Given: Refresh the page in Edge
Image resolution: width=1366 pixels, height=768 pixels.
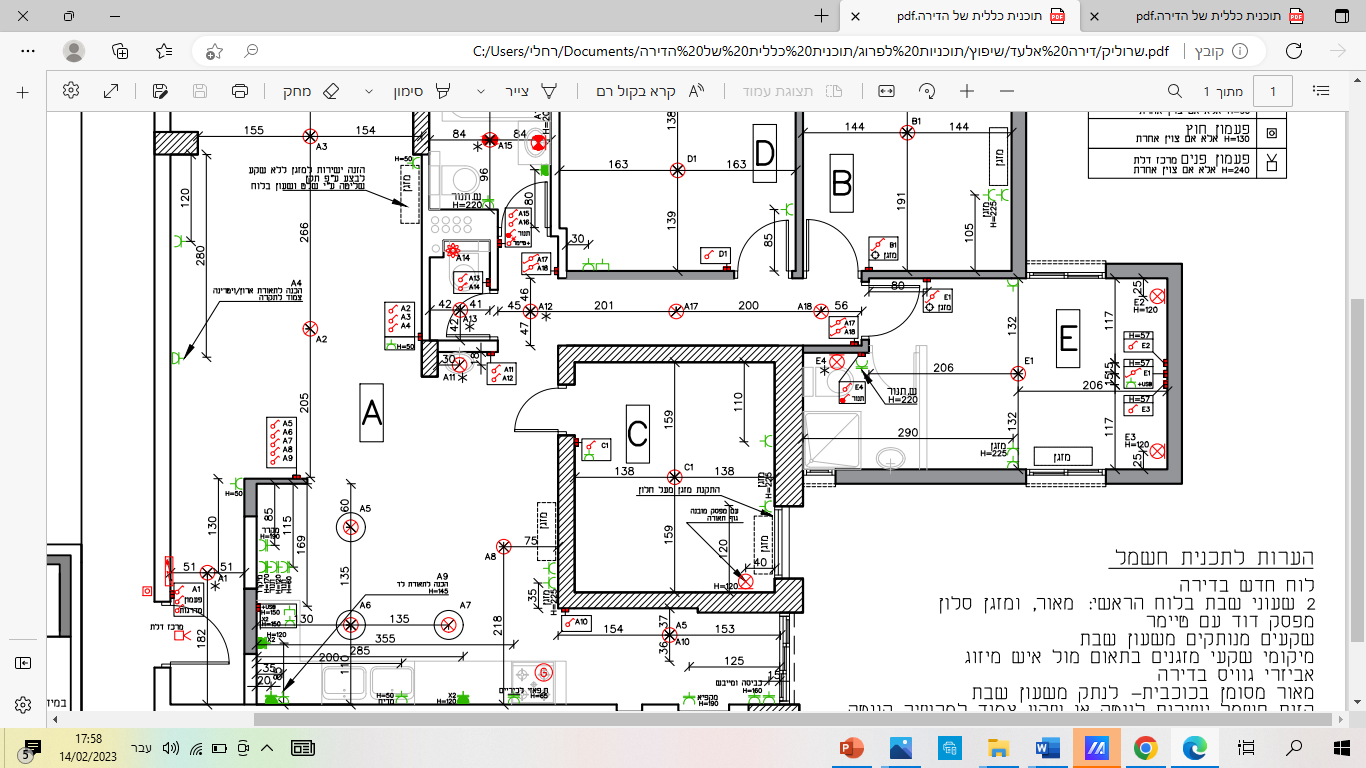Looking at the screenshot, I should coord(1294,51).
